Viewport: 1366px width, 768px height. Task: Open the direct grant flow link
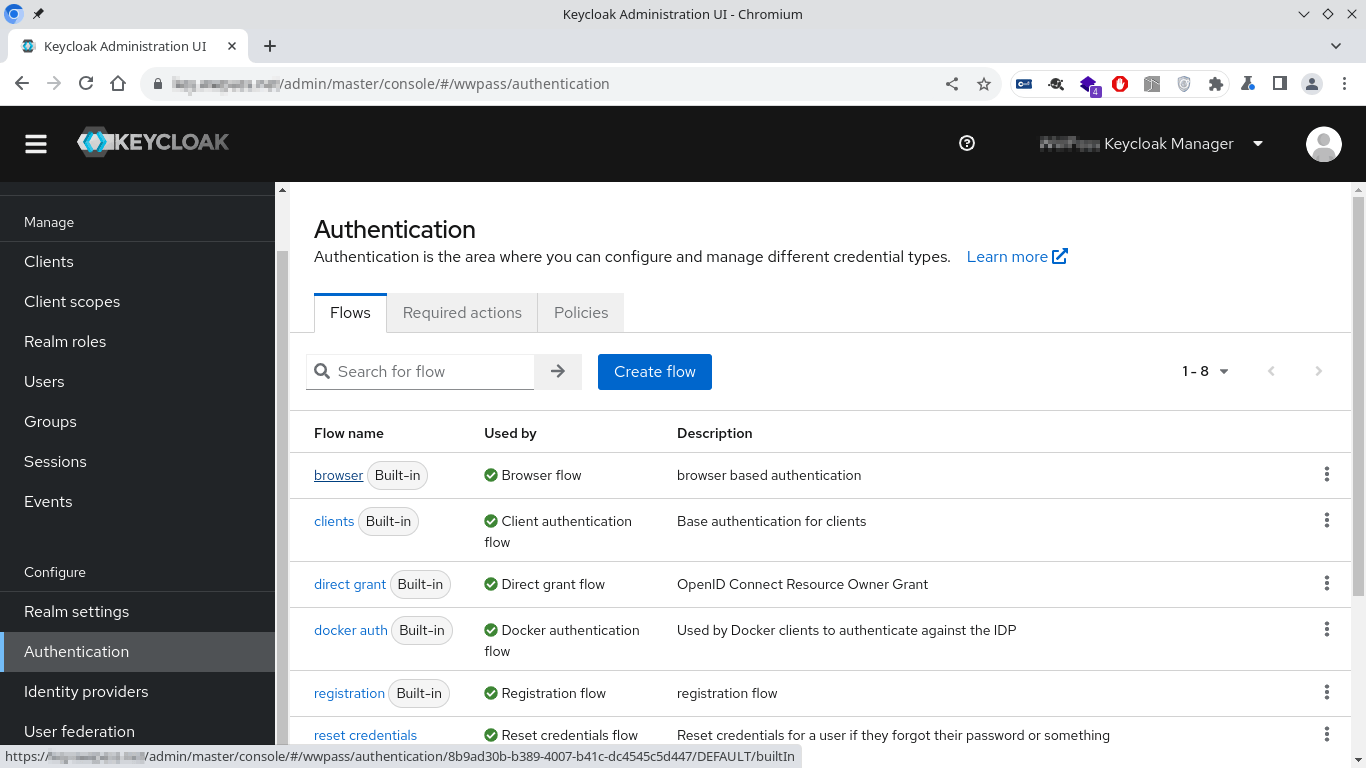(x=350, y=584)
